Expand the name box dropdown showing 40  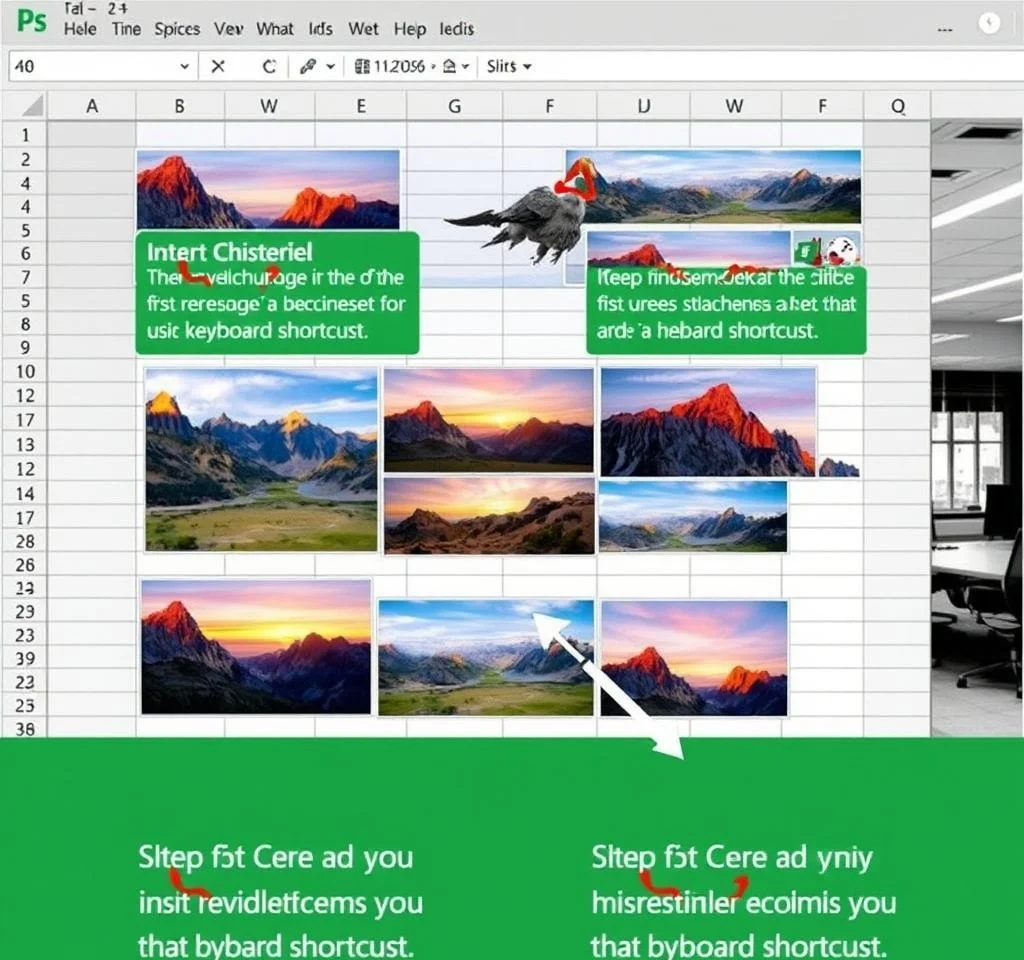pos(184,67)
